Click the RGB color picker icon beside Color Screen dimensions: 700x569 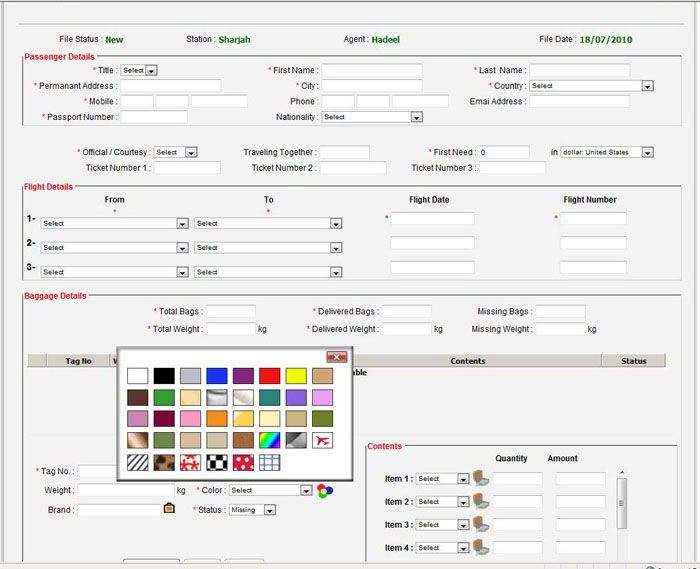323,490
